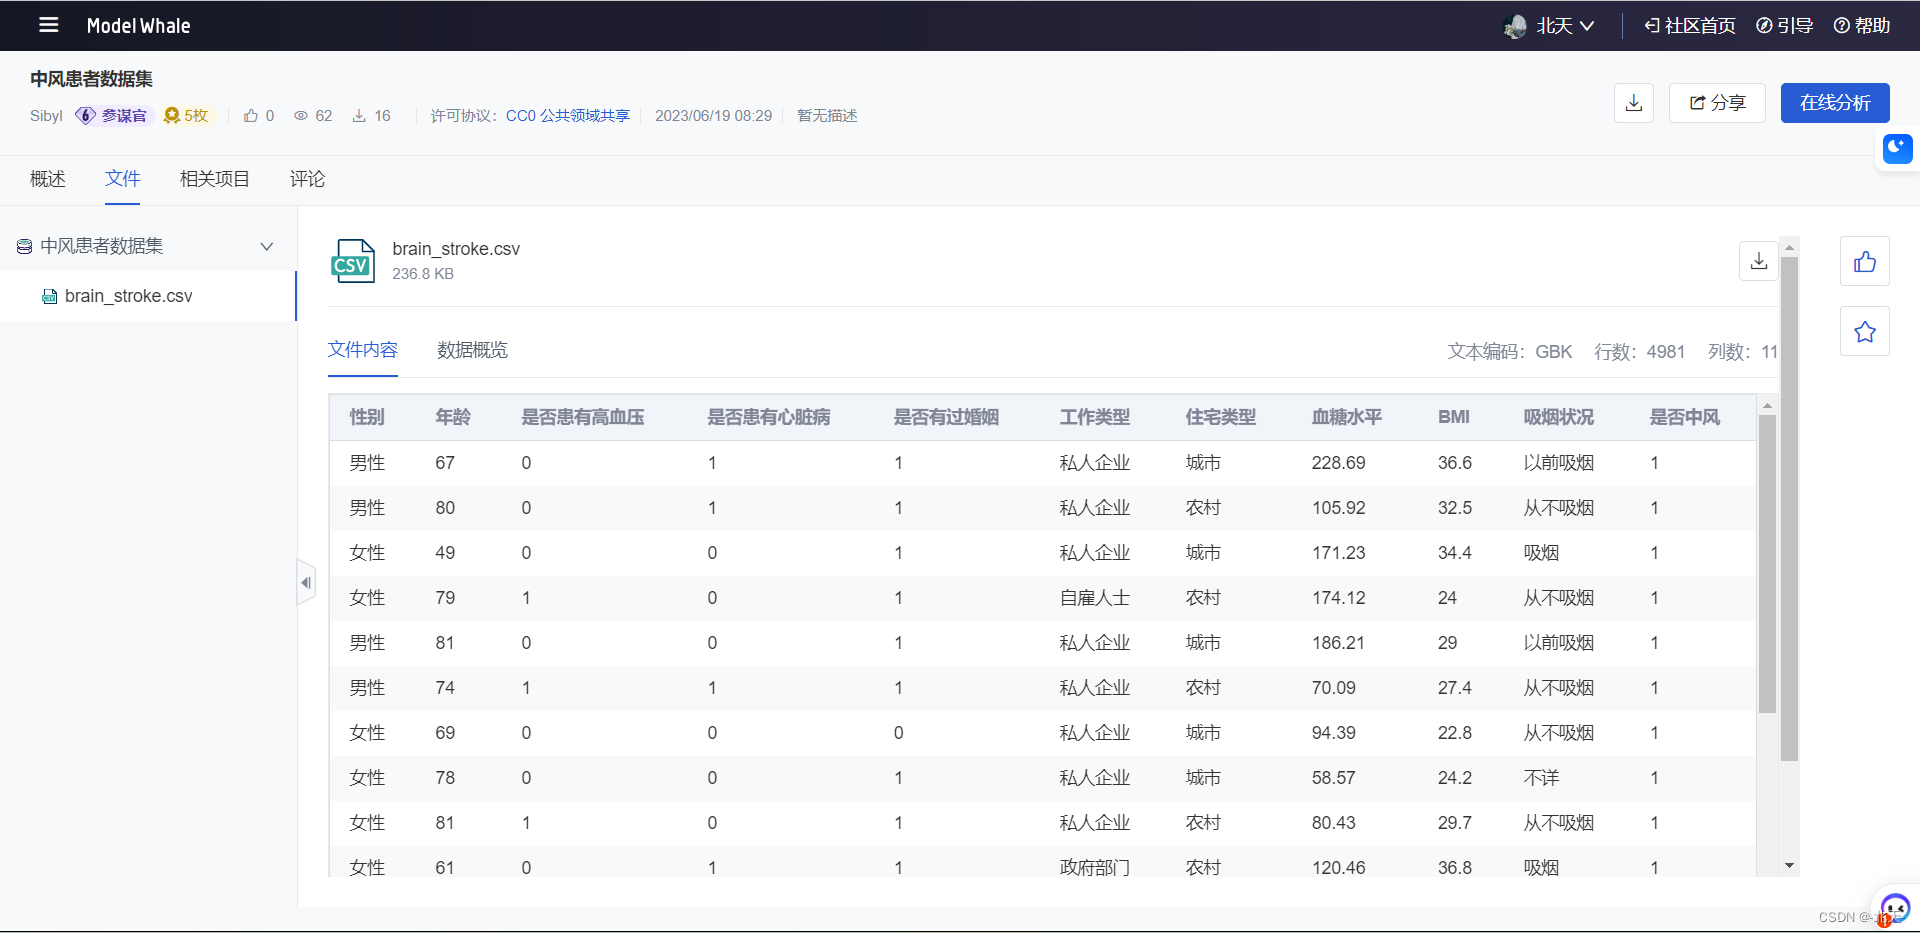Open the chat bot icon at bottom right
This screenshot has height=933, width=1920.
[x=1894, y=908]
